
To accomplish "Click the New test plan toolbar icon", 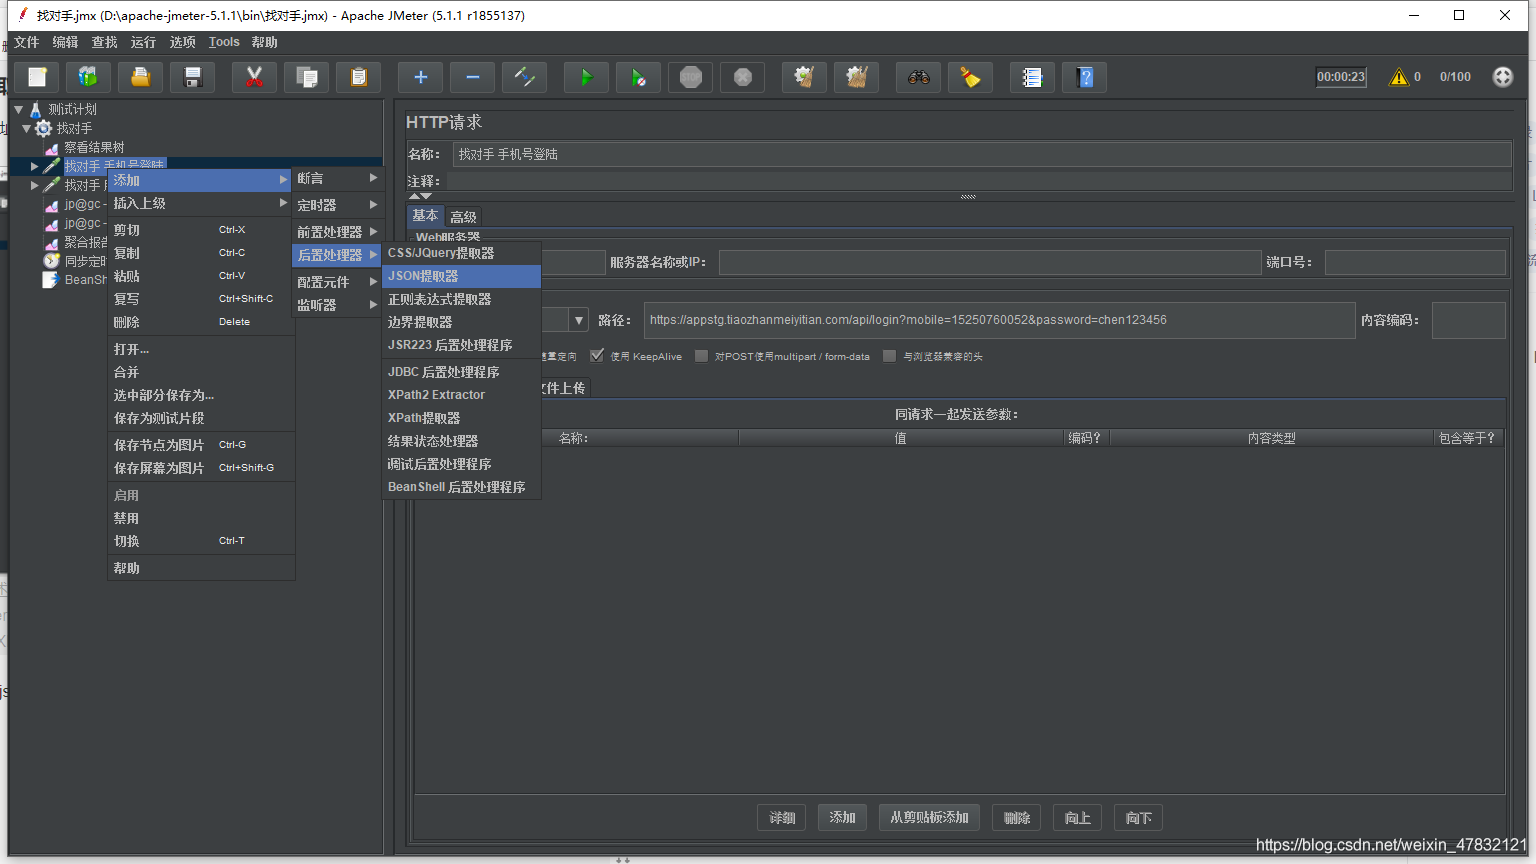I will point(37,77).
